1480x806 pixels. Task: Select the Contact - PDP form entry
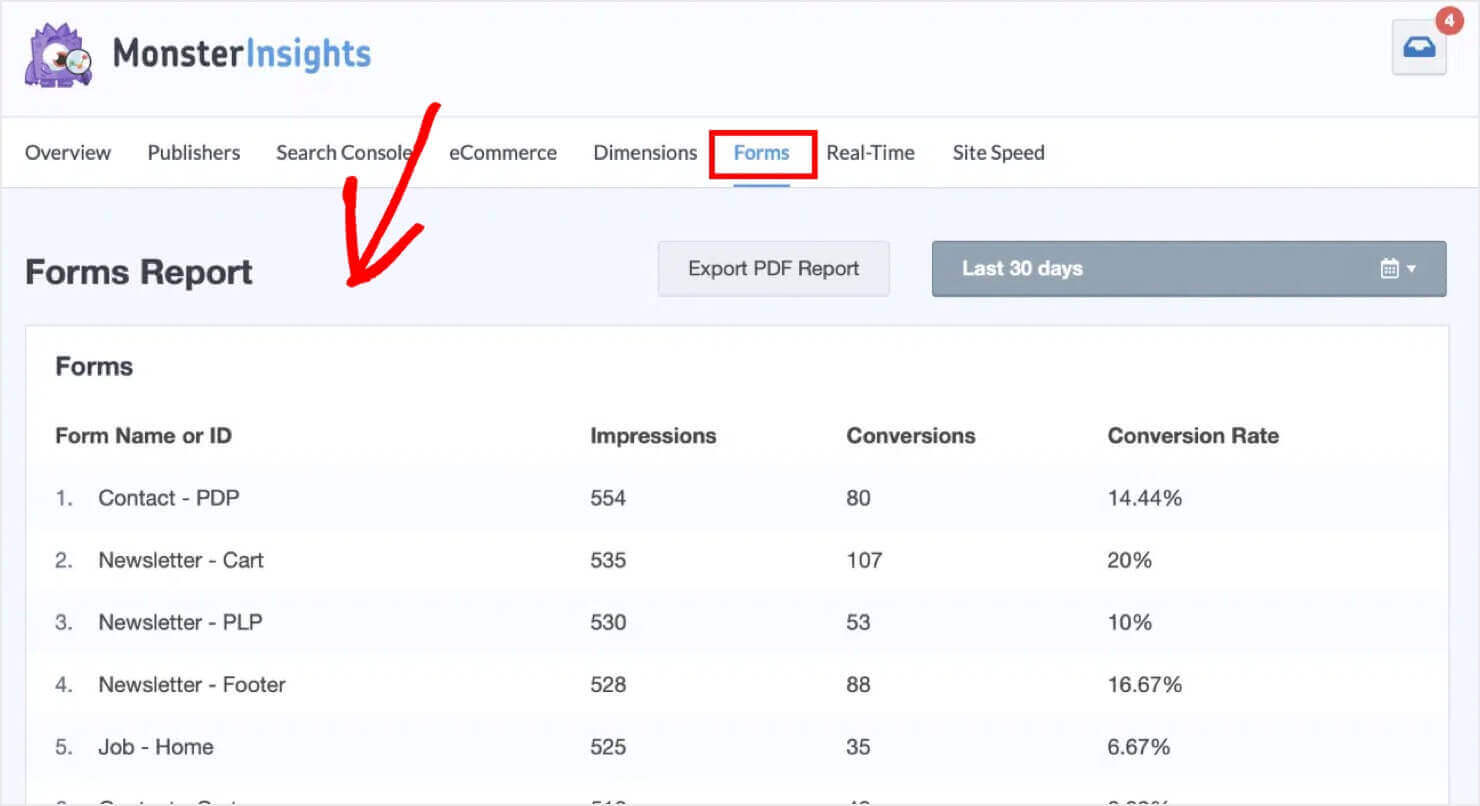(168, 497)
